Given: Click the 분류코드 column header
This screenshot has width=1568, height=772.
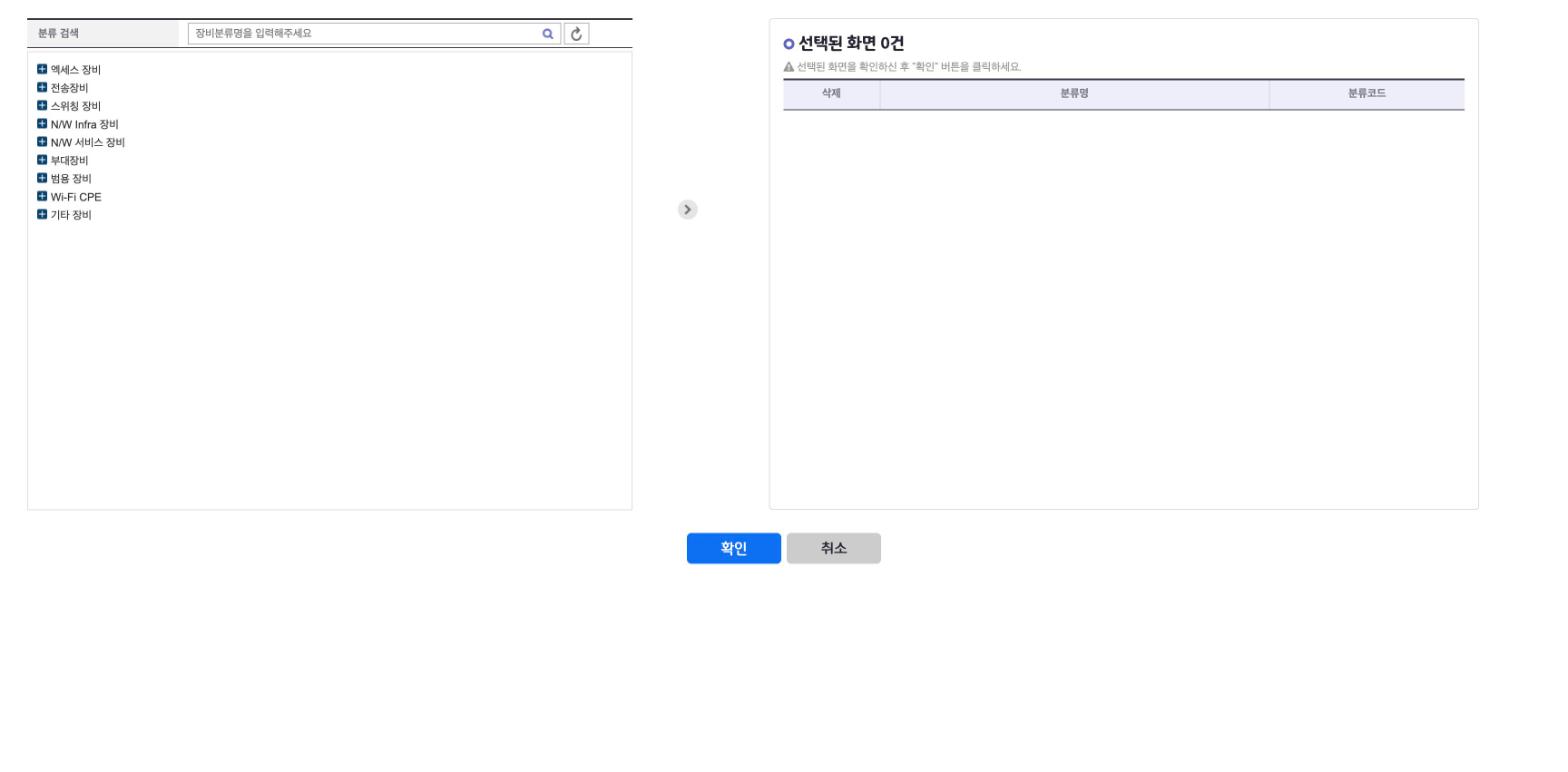Looking at the screenshot, I should click(x=1367, y=94).
